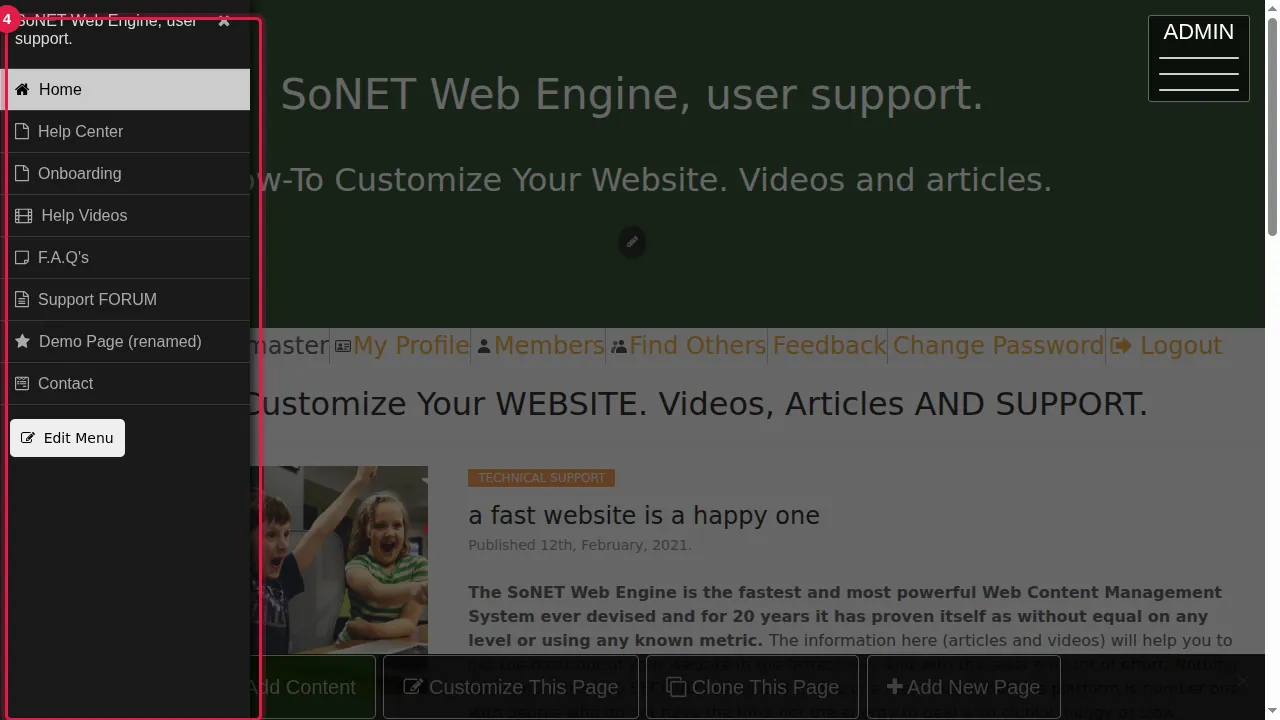Open Help Videos in the sidebar

click(x=125, y=215)
